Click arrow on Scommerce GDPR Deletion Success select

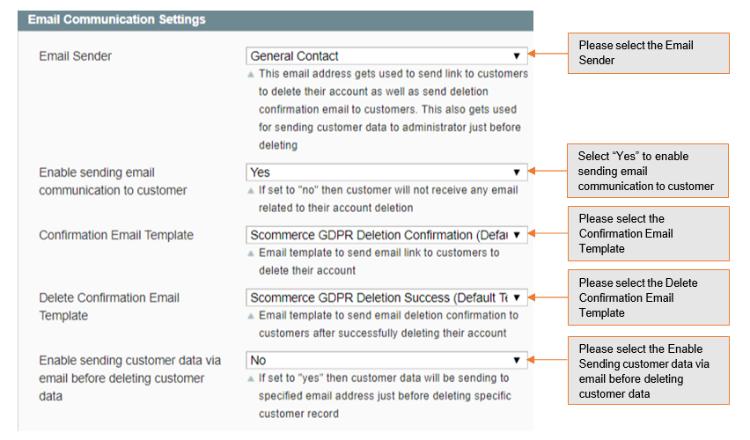517,297
